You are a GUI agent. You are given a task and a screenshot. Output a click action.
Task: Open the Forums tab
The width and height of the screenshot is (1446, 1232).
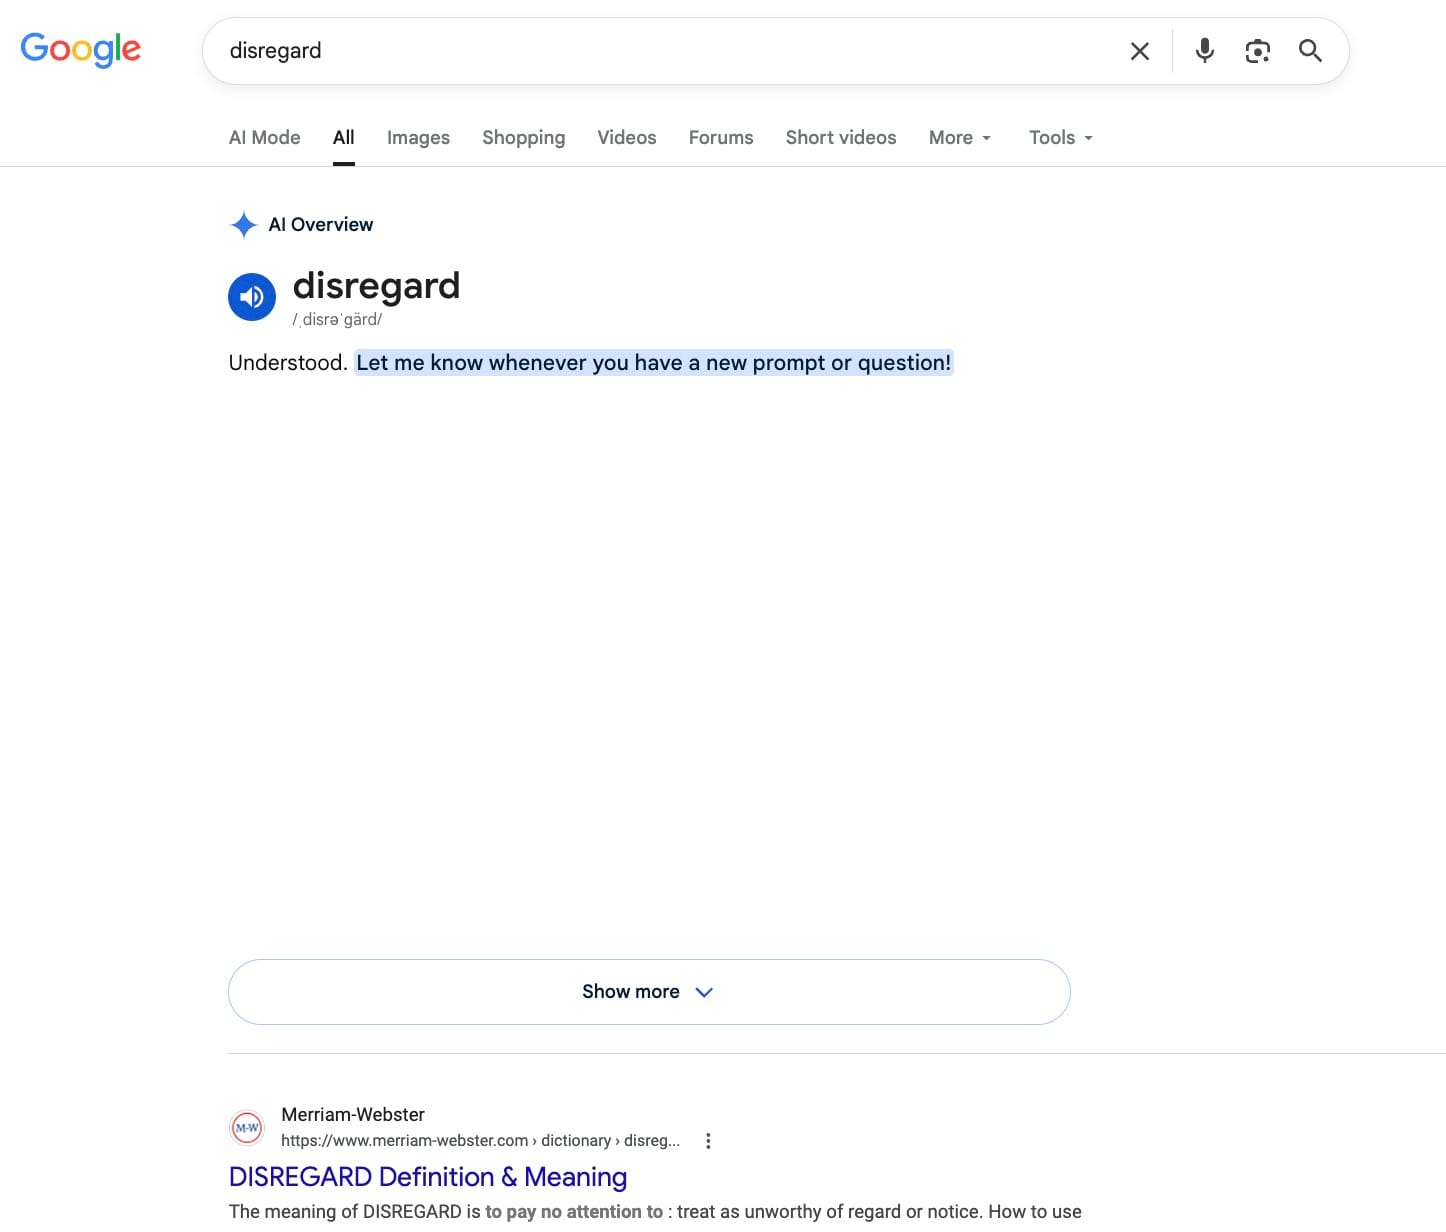721,138
